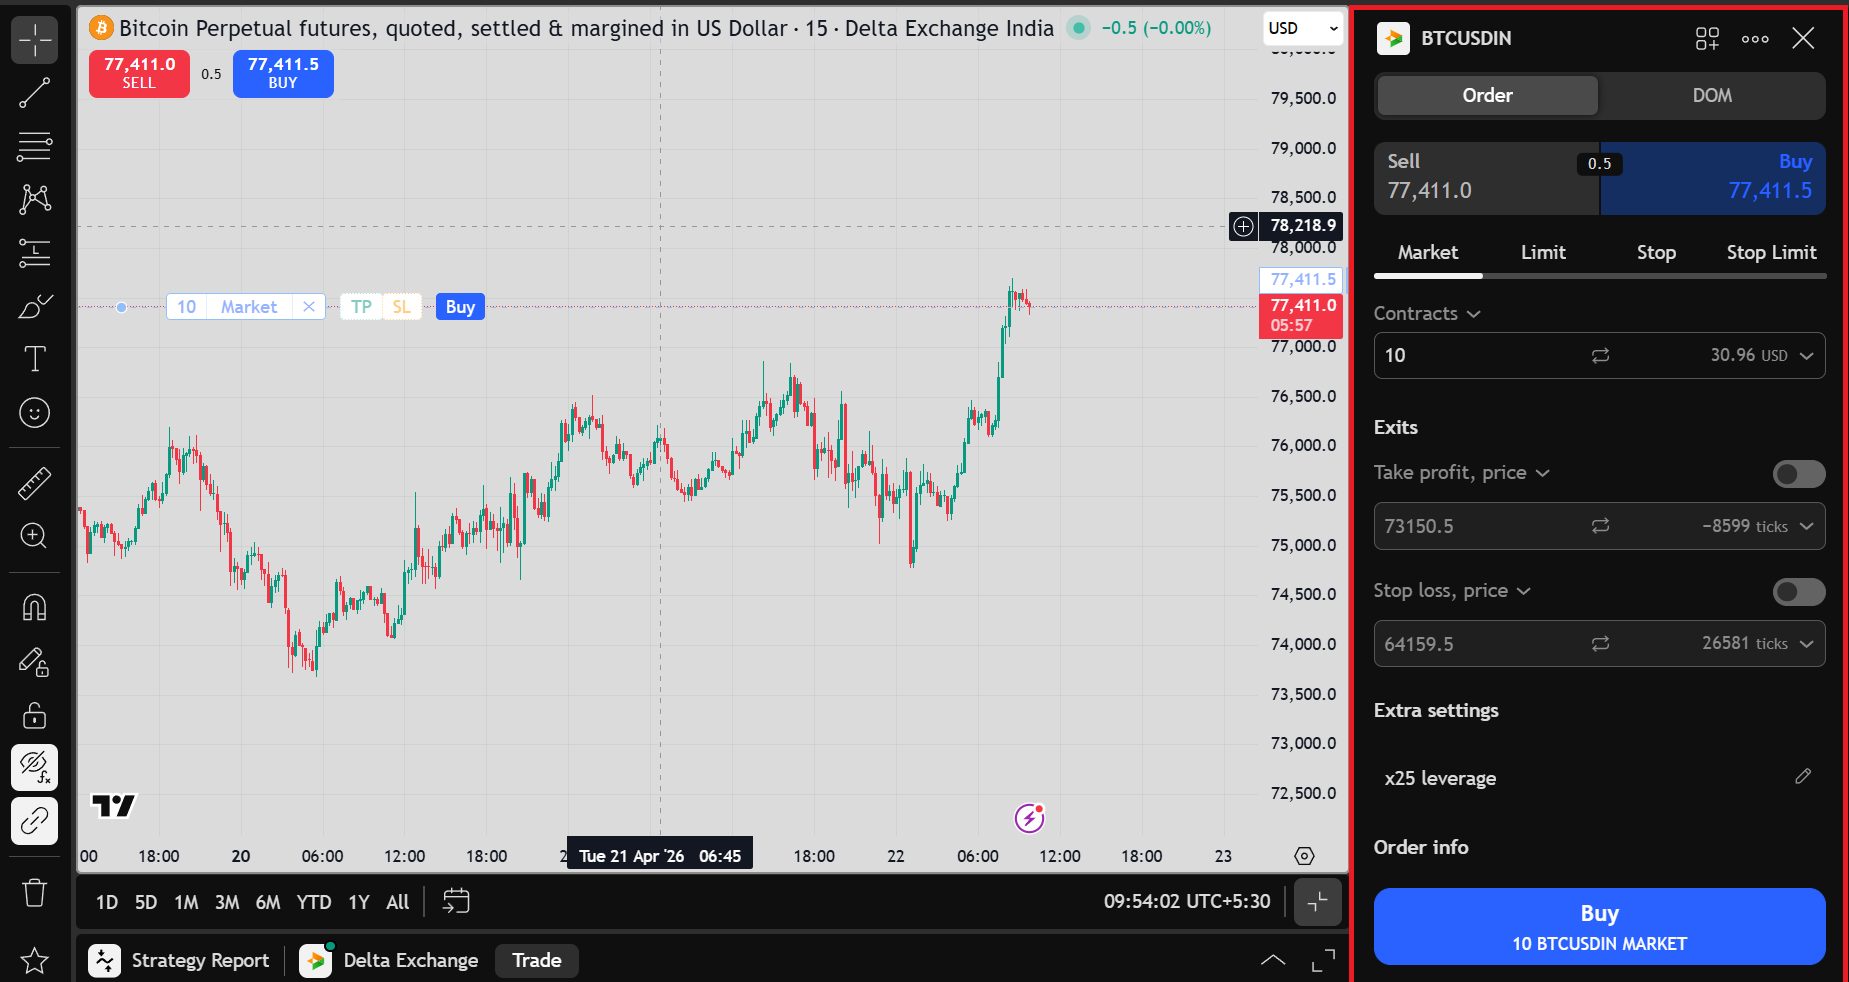Image resolution: width=1849 pixels, height=982 pixels.
Task: Expand the Contracts unit dropdown
Action: (x=1427, y=313)
